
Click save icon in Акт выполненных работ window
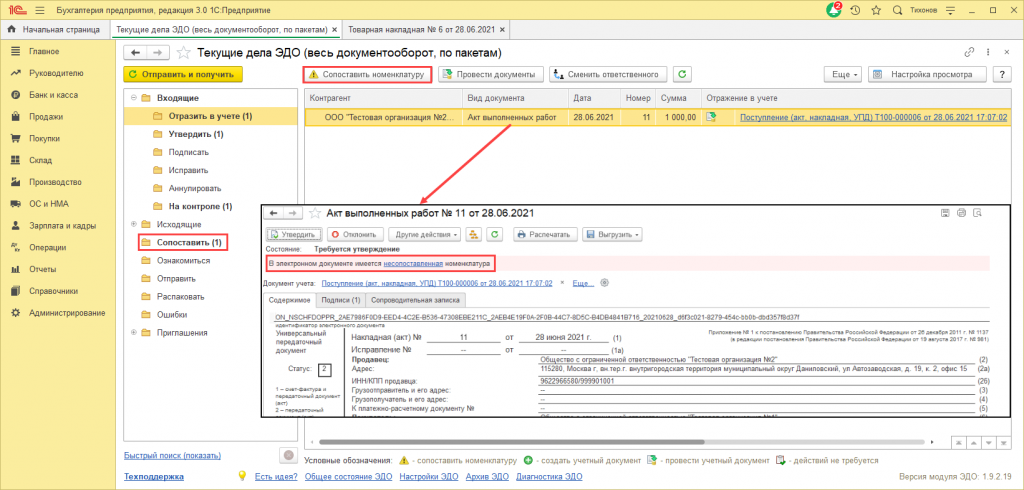[945, 212]
